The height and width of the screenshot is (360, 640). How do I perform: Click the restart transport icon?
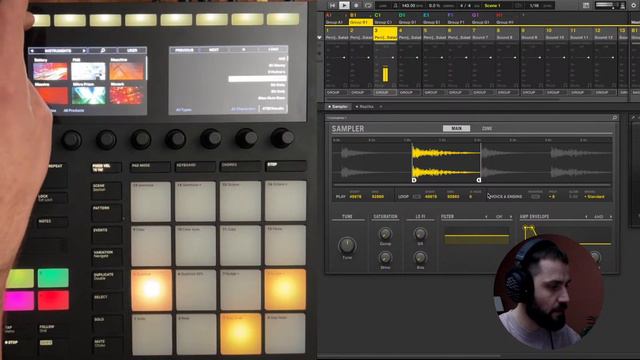click(332, 5)
